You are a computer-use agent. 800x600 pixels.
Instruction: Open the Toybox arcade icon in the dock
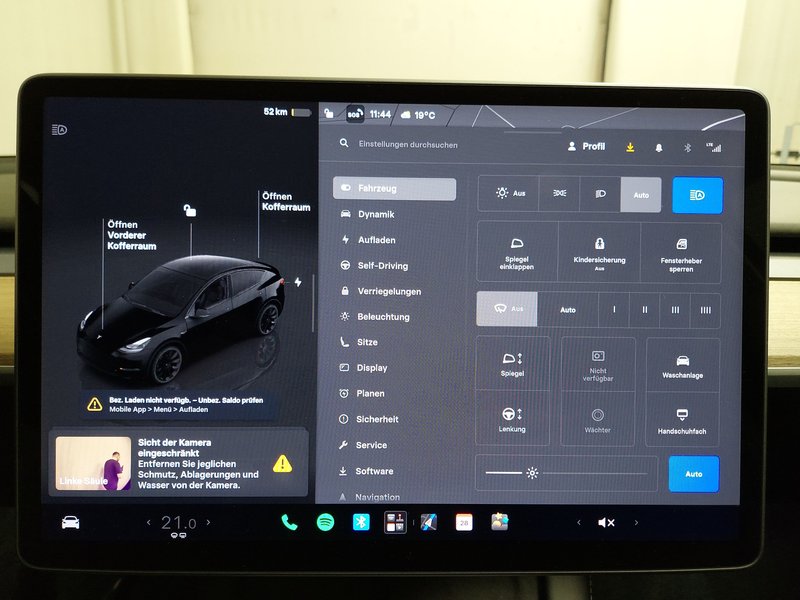coord(499,522)
